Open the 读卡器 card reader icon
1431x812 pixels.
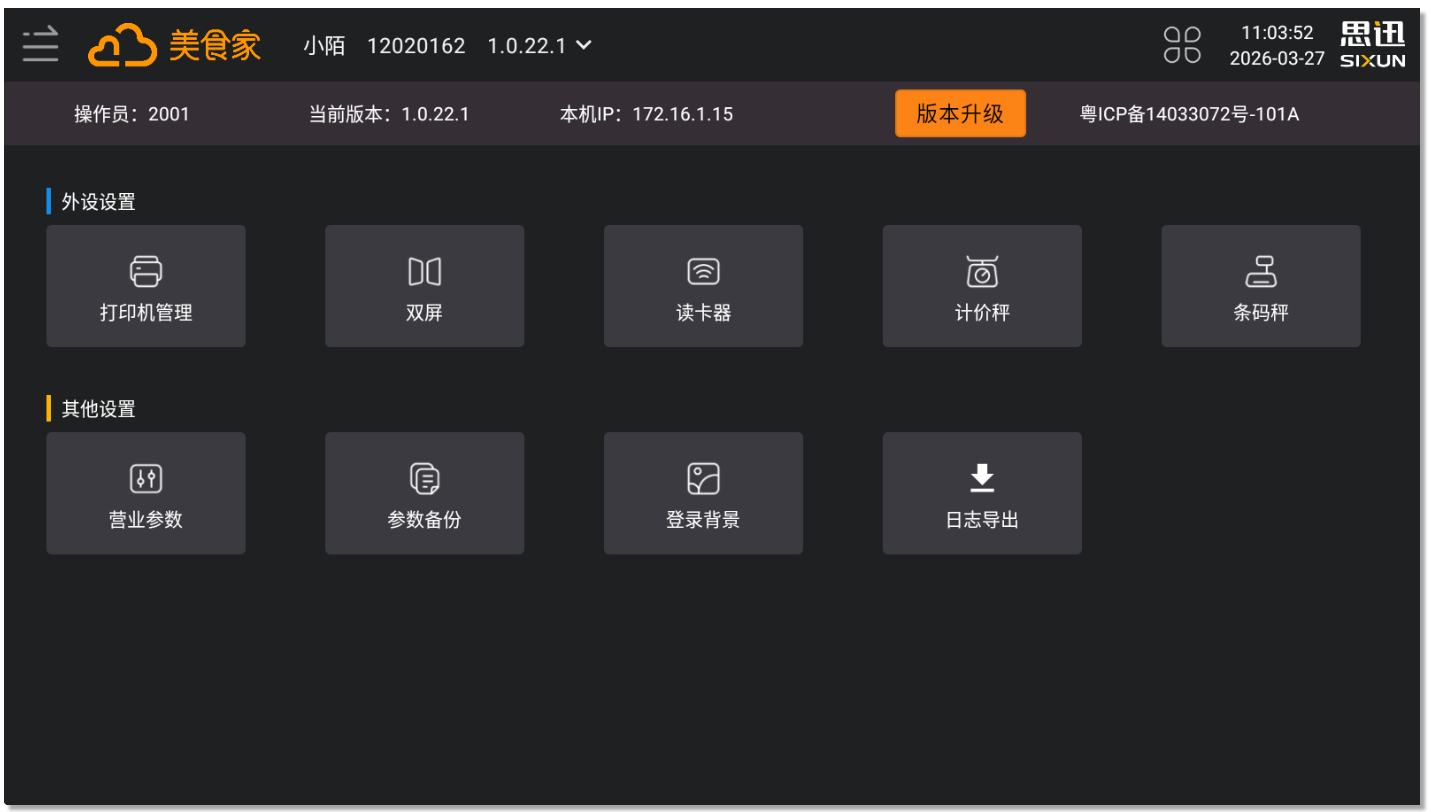703,271
